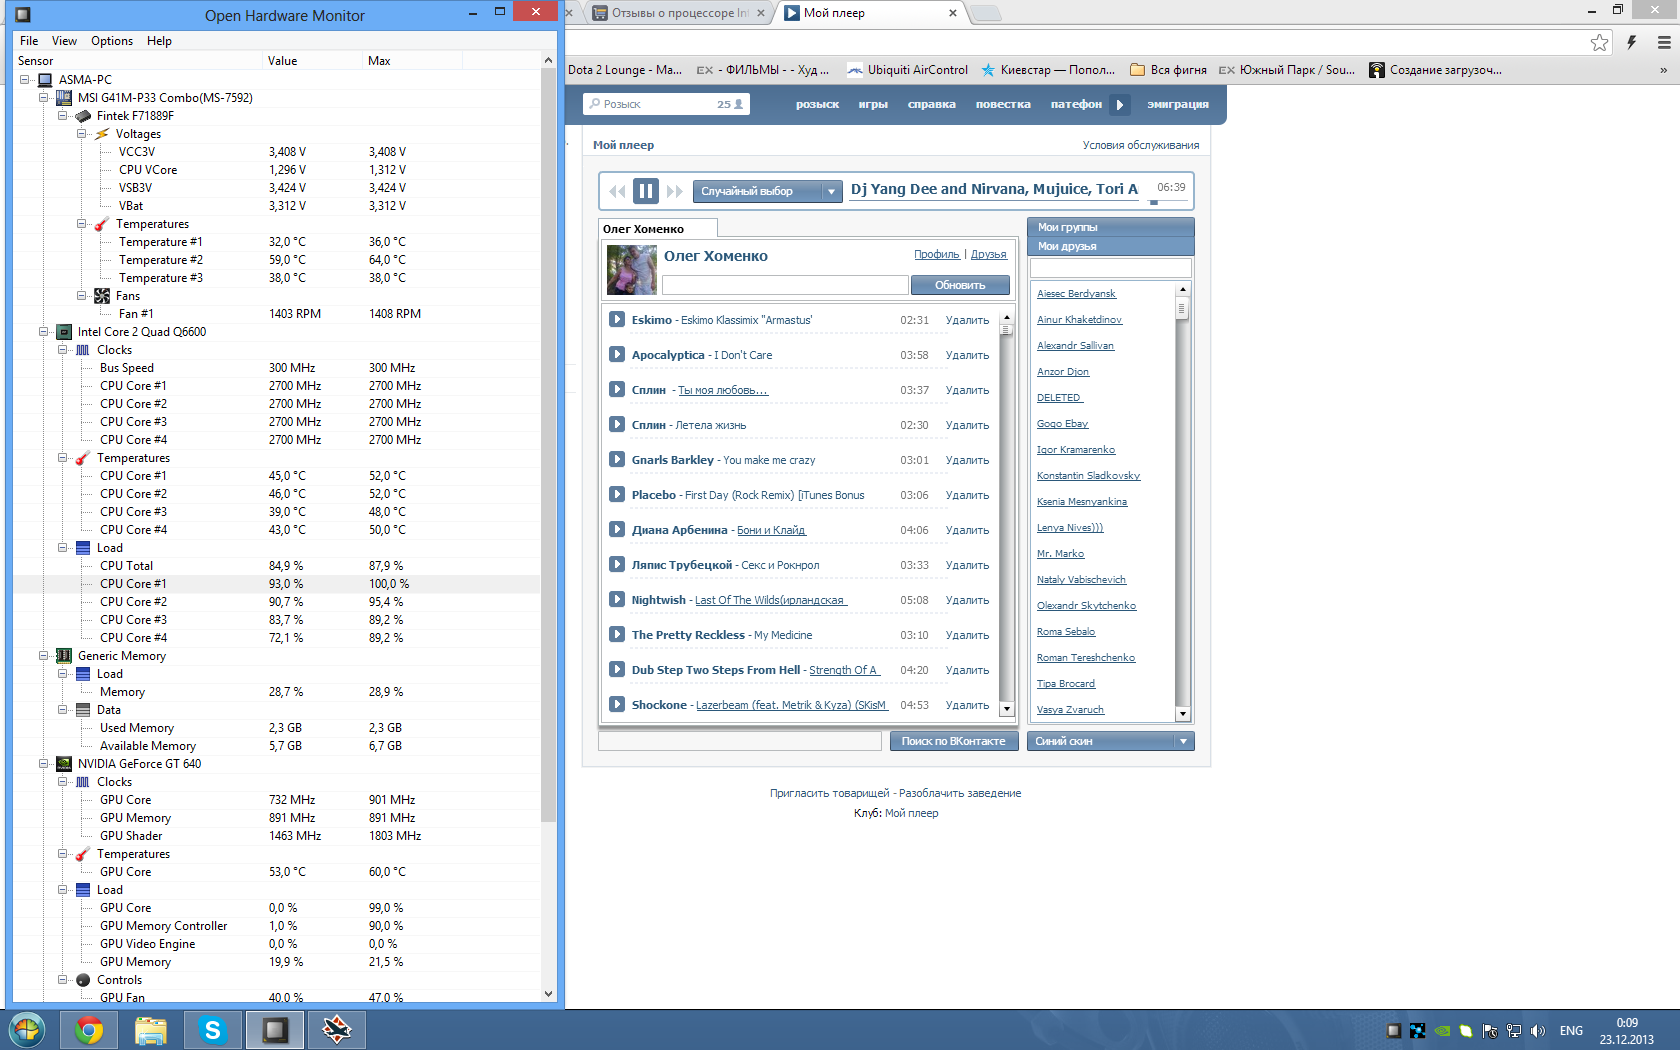1680x1050 pixels.
Task: Click the play icon next to патефон
Action: (x=1120, y=104)
